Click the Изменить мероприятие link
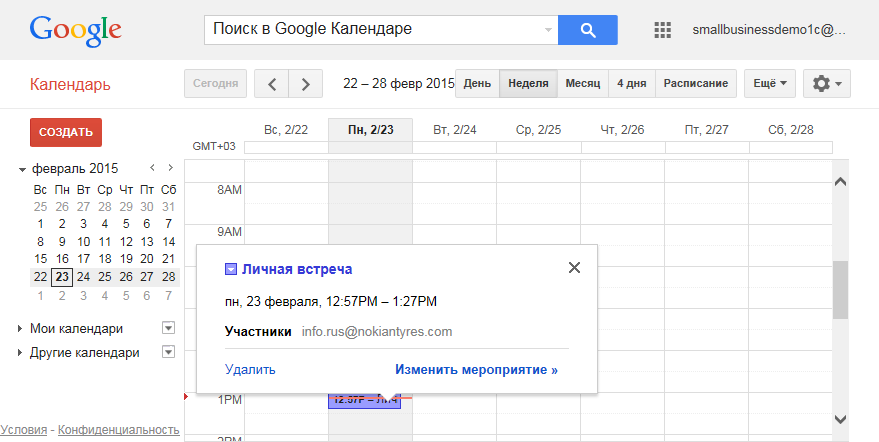 [476, 369]
